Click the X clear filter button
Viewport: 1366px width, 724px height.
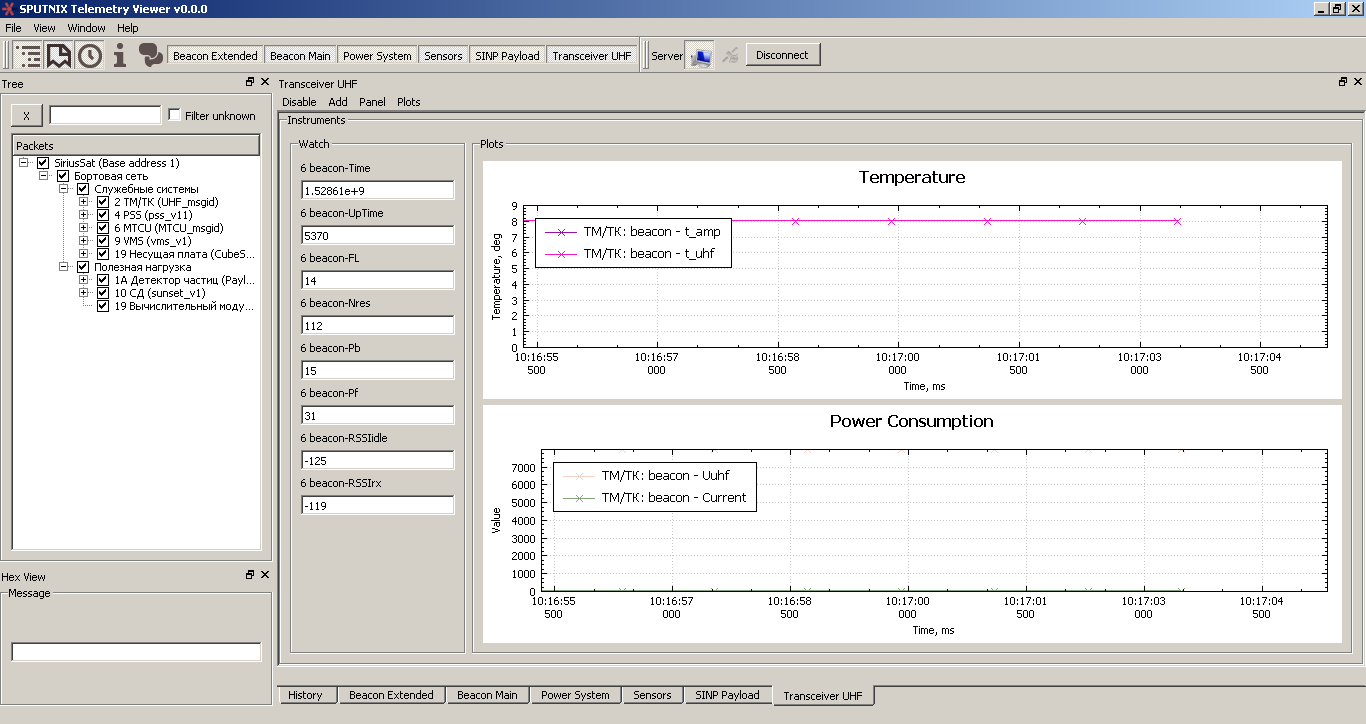click(26, 116)
